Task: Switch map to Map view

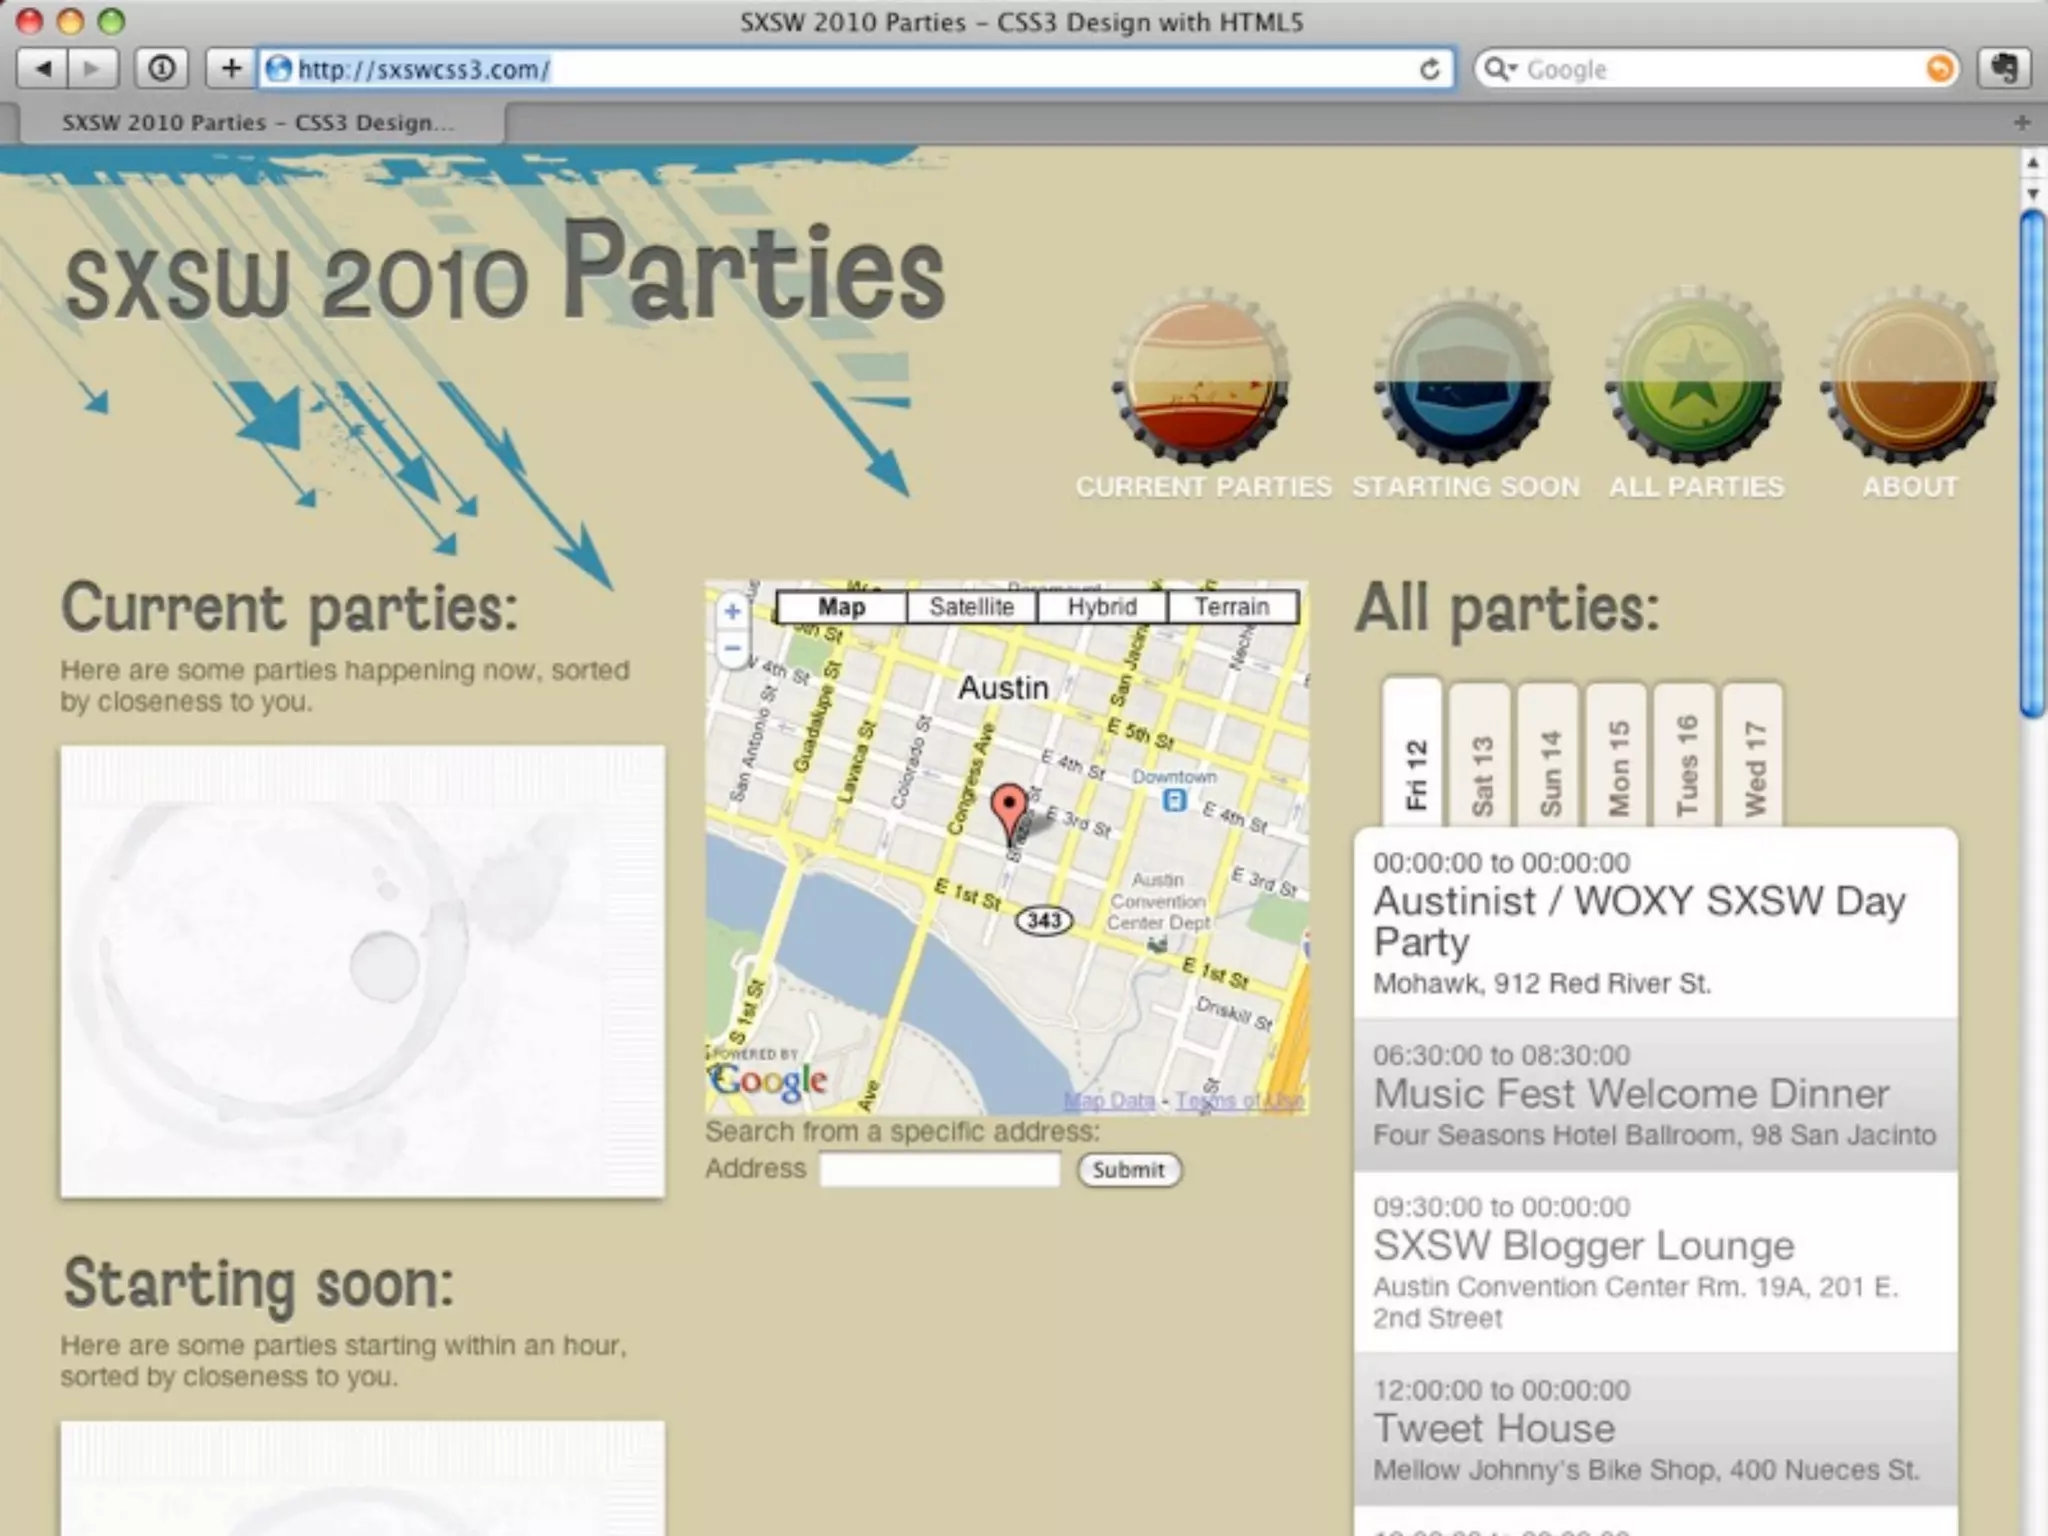Action: tap(841, 607)
